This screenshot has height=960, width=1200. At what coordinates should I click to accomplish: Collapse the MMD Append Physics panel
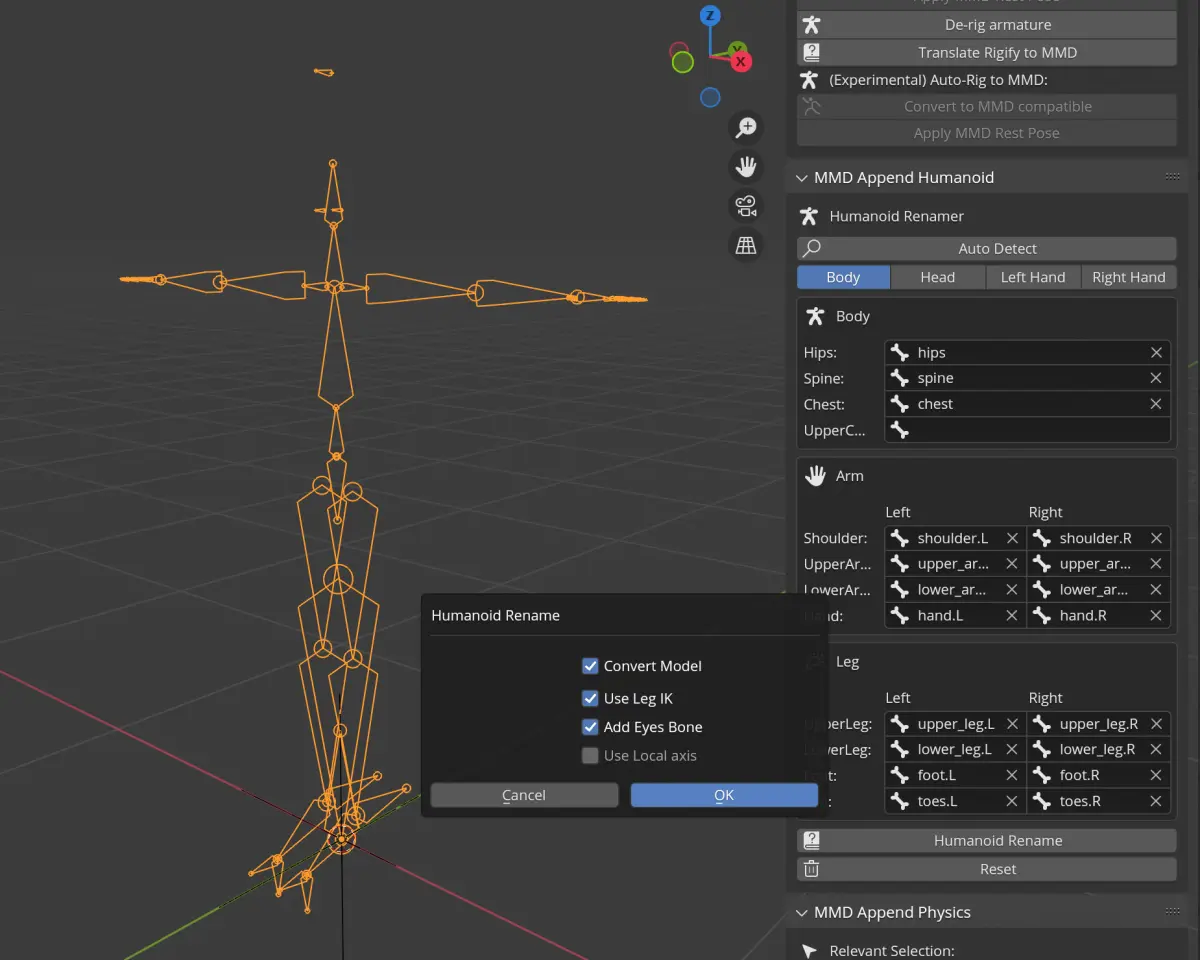pos(801,912)
